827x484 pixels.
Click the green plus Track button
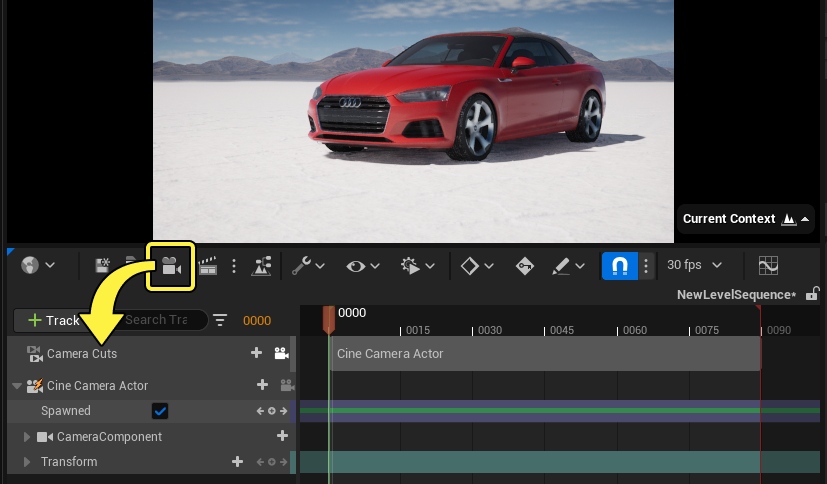click(x=54, y=320)
